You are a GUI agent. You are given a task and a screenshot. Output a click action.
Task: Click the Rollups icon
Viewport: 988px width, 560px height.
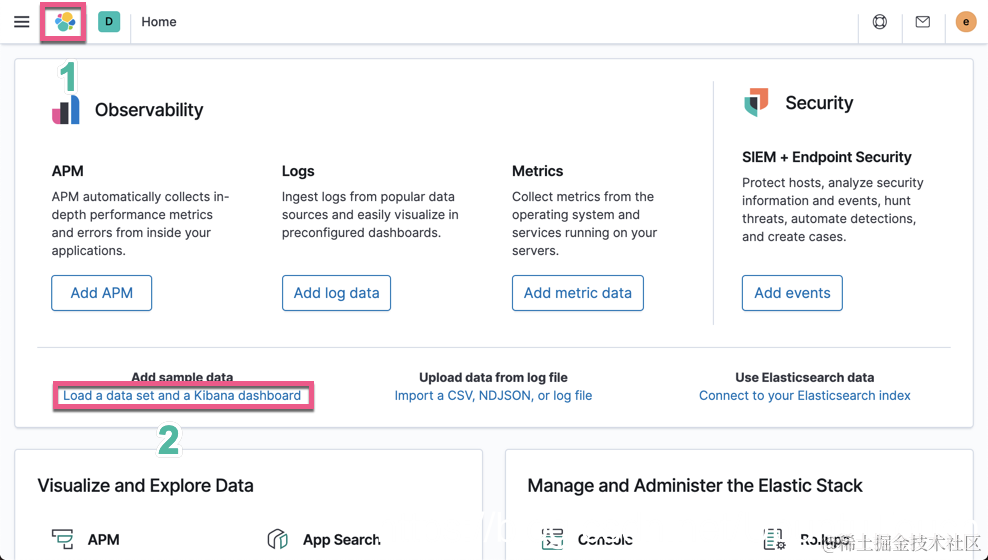click(x=773, y=540)
